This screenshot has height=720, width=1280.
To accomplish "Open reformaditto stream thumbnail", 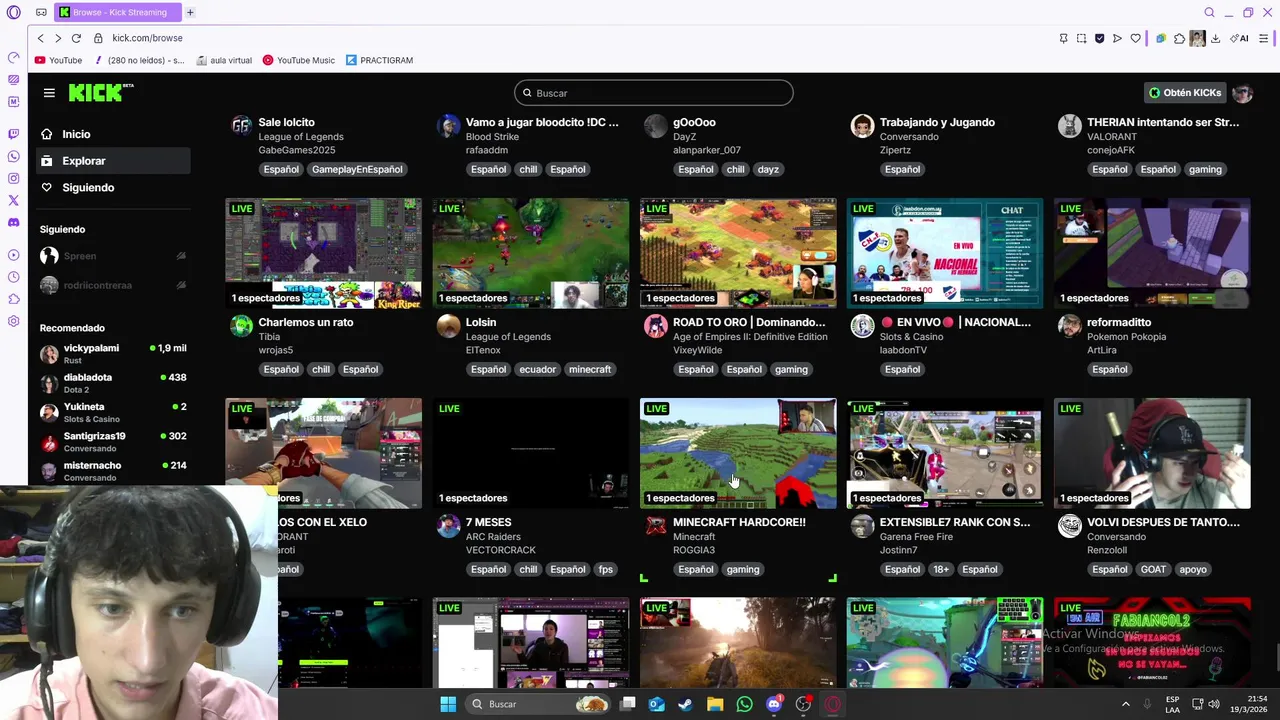I will point(1152,253).
